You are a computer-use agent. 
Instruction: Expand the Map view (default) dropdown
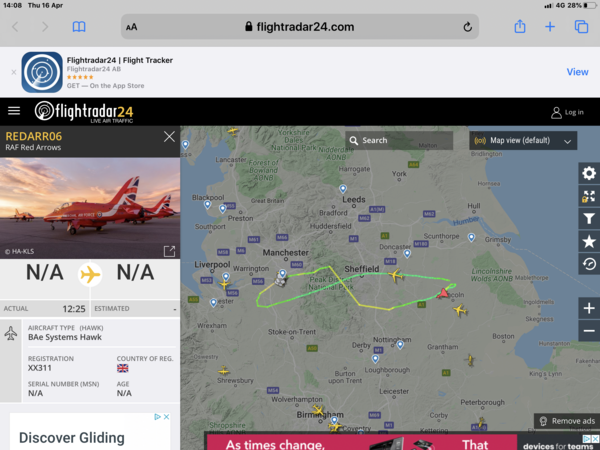point(523,140)
